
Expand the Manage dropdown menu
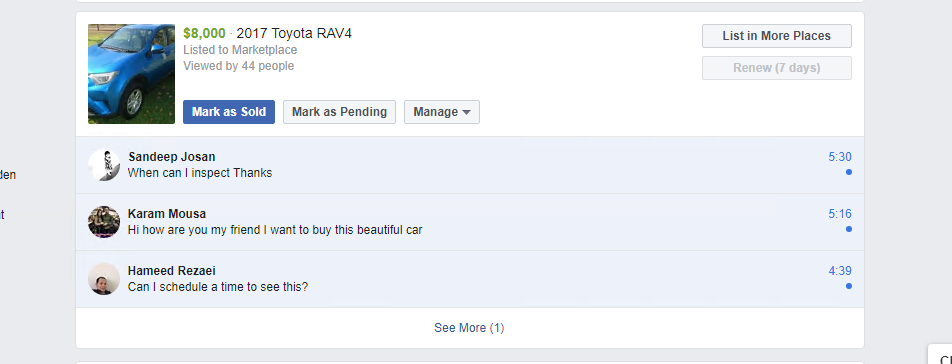442,112
